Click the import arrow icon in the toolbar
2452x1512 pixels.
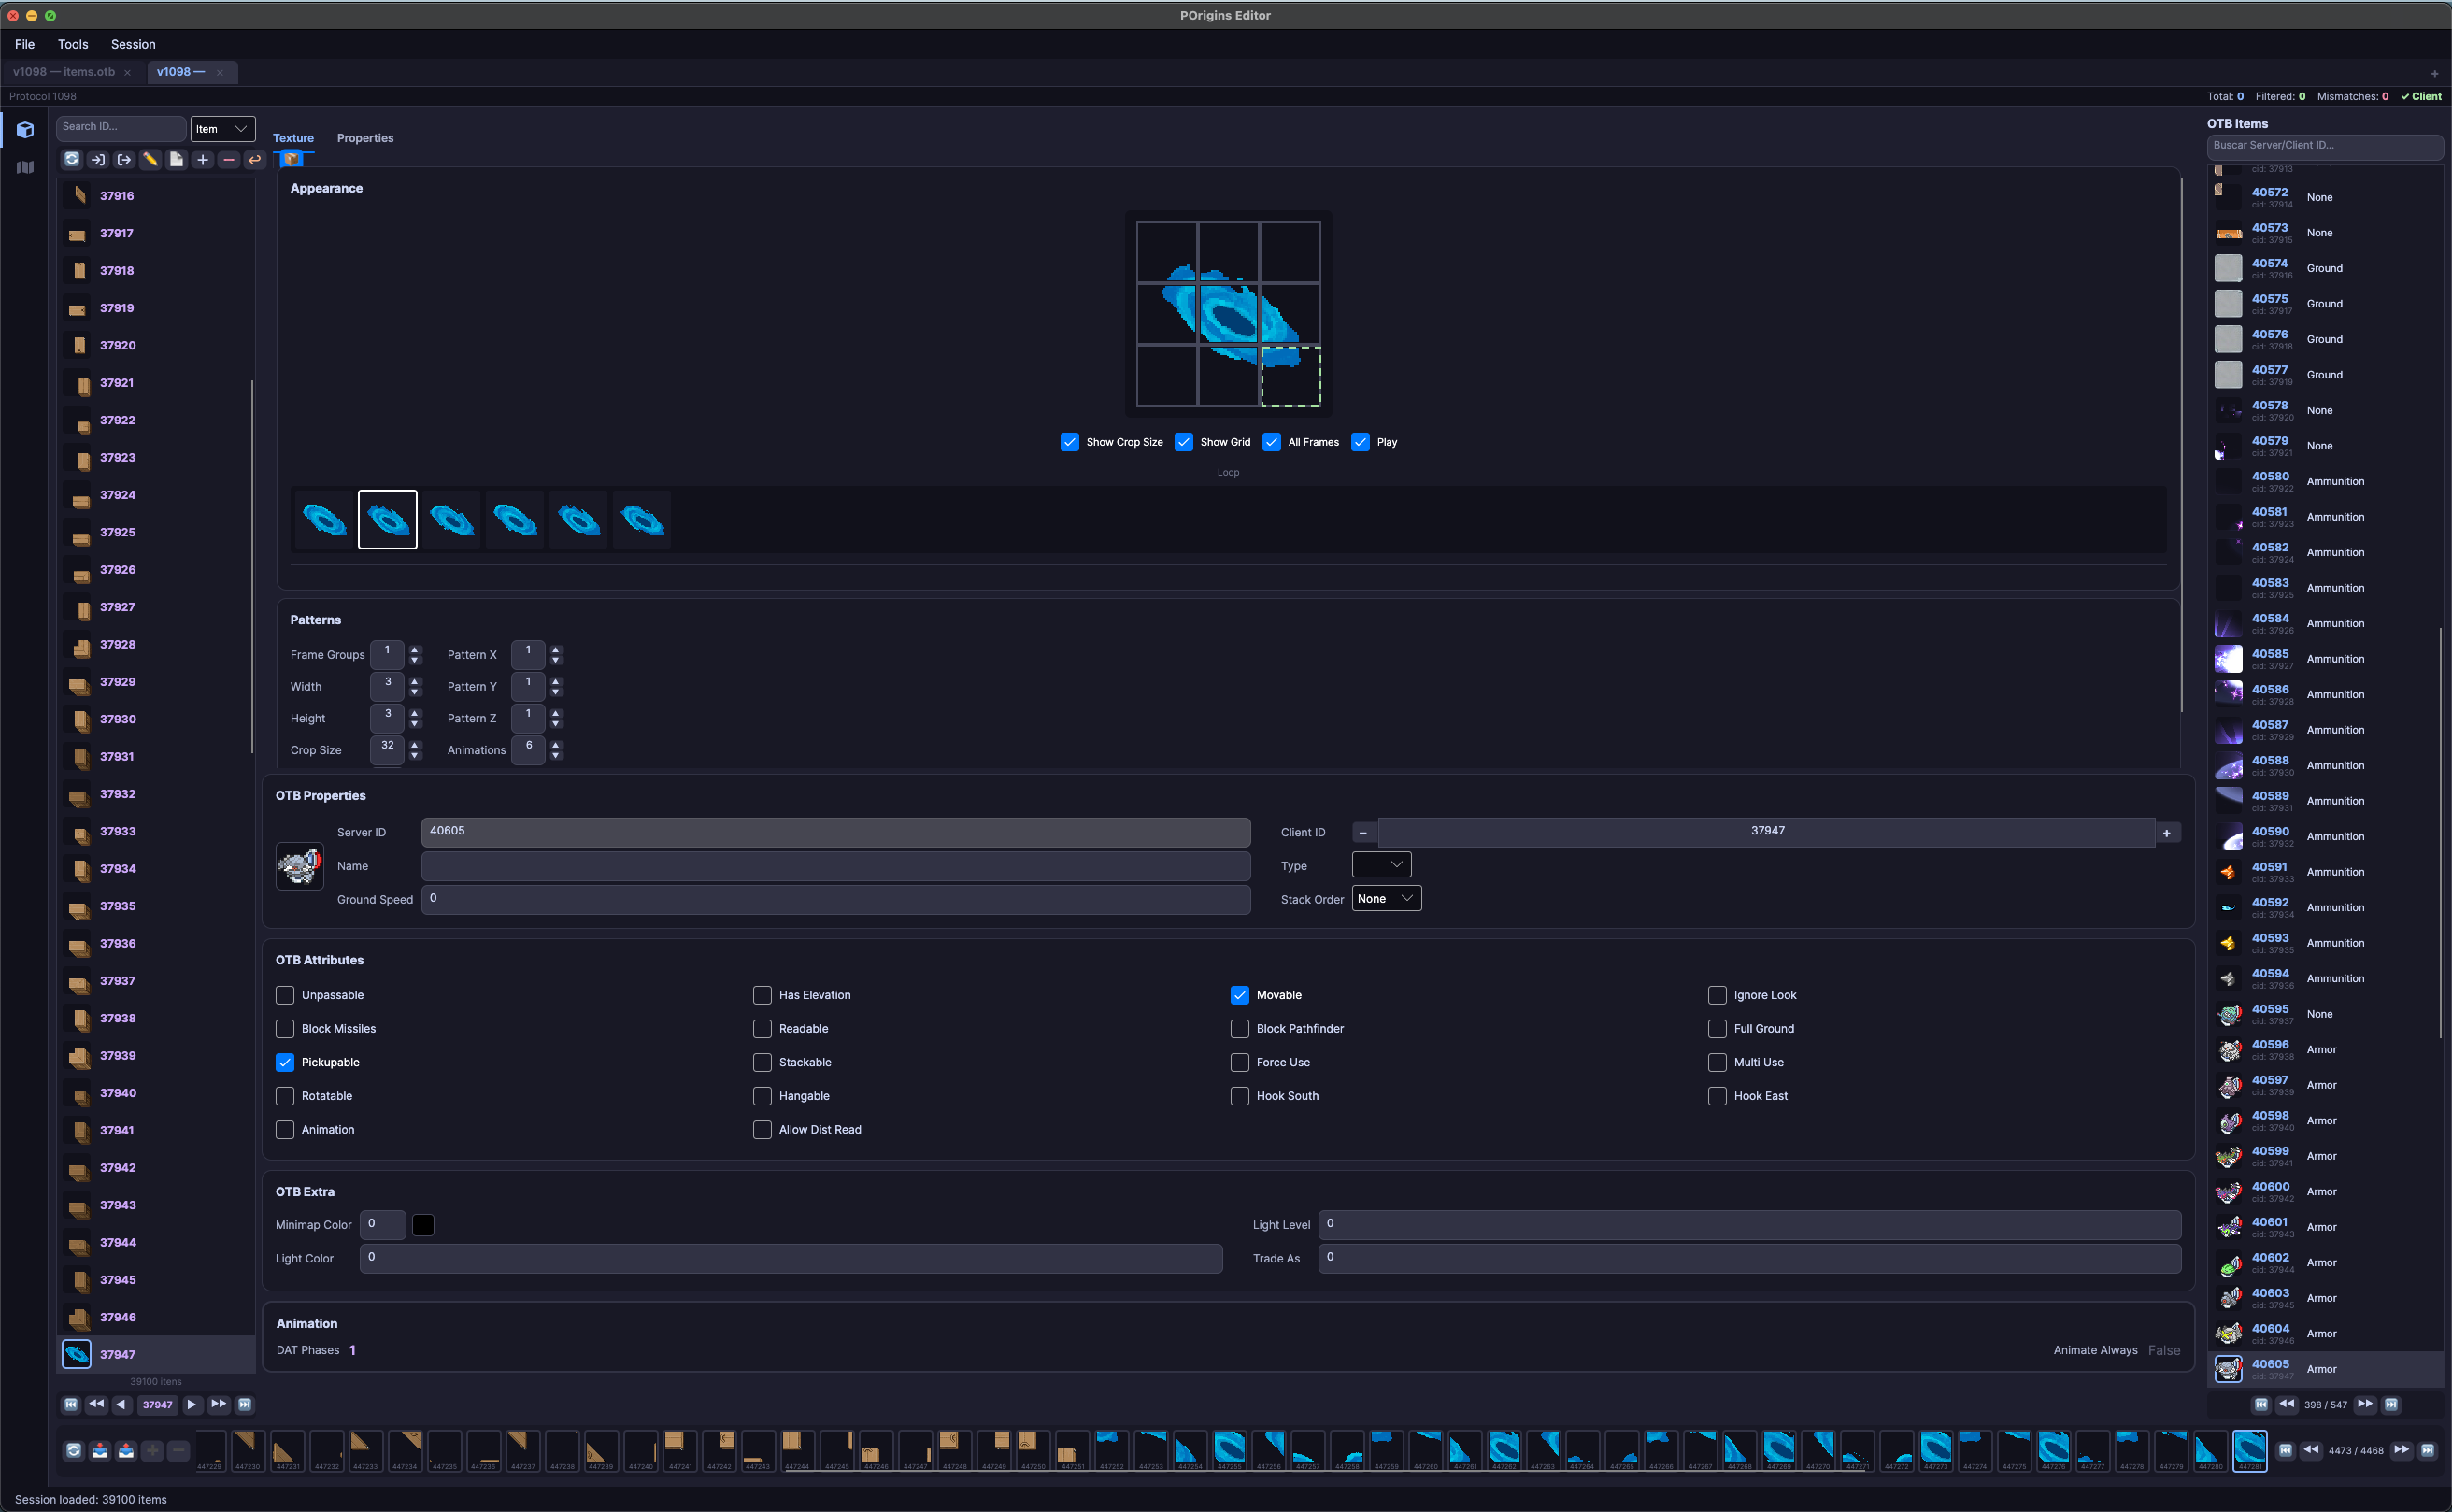point(97,159)
